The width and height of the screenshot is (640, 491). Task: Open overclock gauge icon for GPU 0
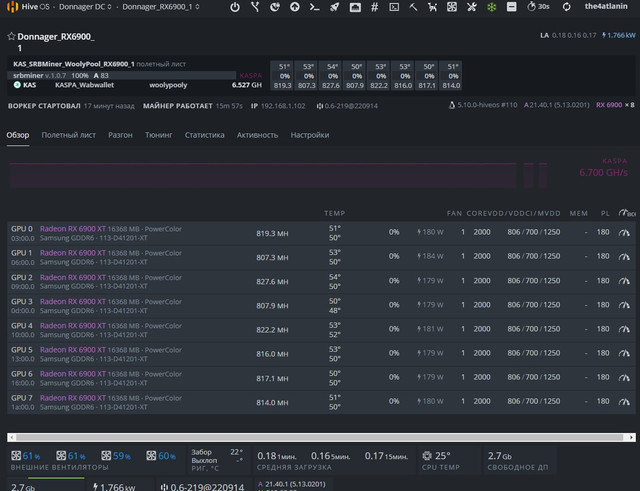(624, 233)
